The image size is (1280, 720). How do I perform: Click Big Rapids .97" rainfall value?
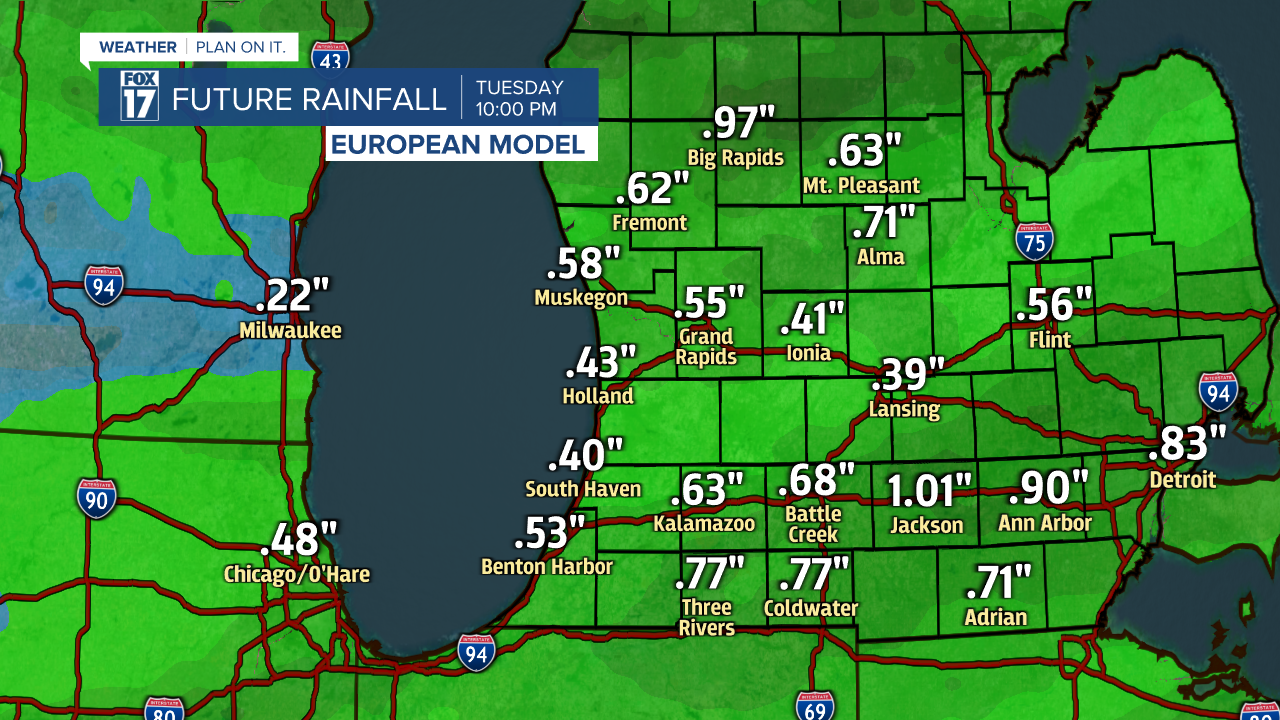coord(738,123)
